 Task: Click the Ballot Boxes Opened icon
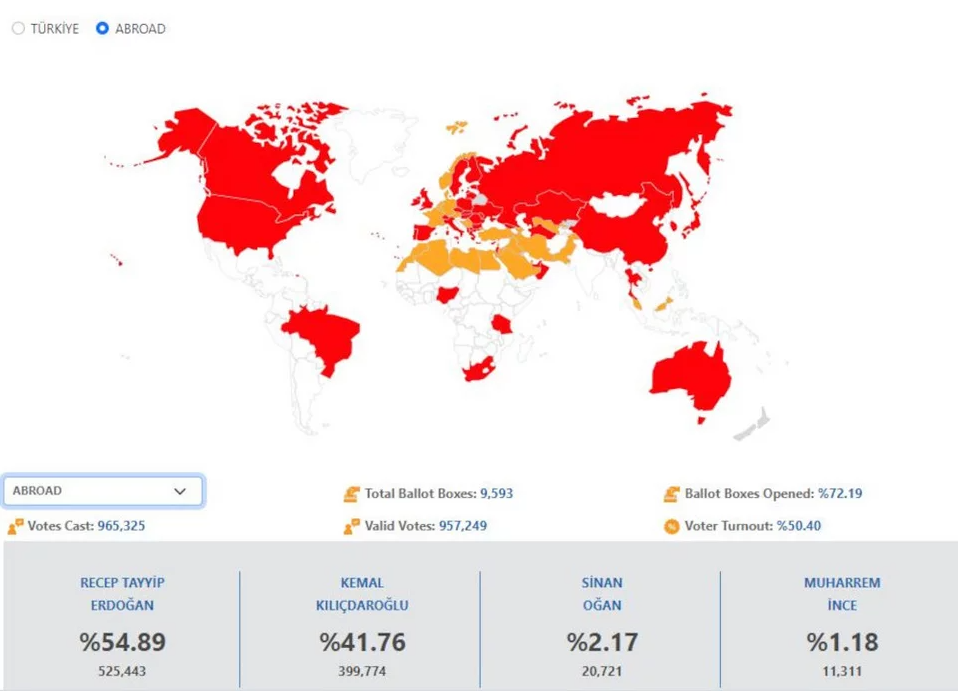671,494
